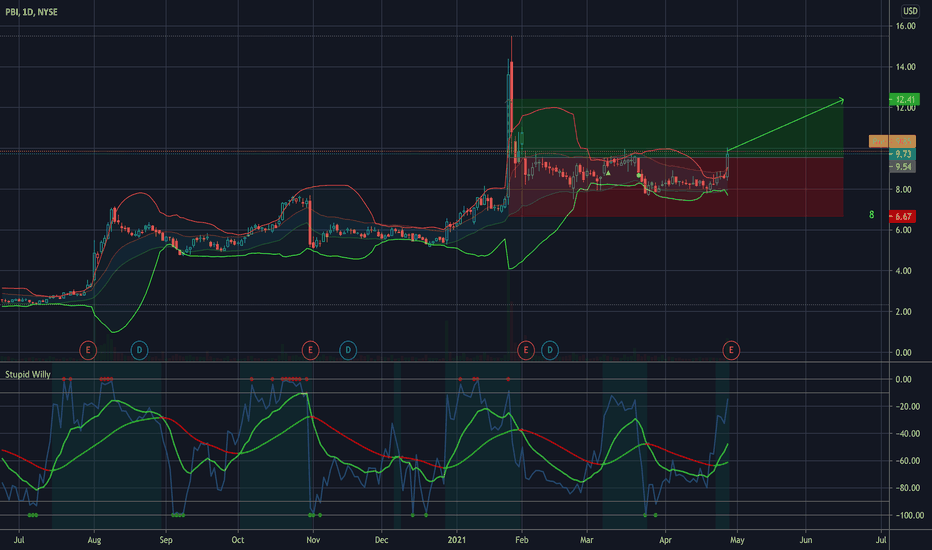Select the green profit zone of the position
Viewport: 932px width, 550px height.
point(678,128)
